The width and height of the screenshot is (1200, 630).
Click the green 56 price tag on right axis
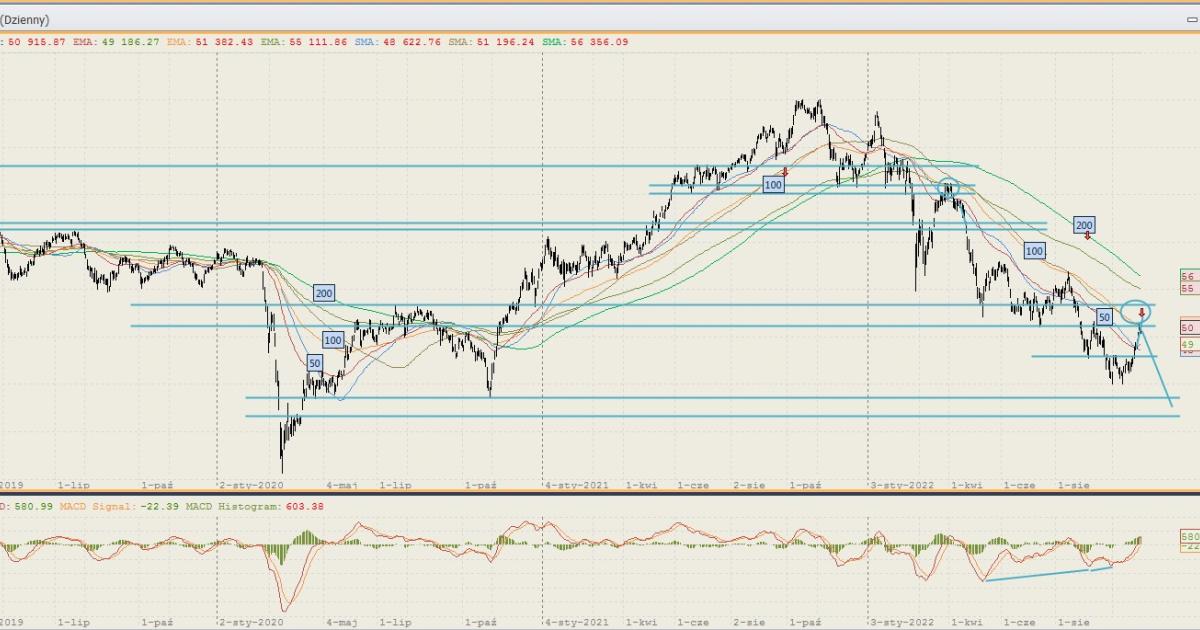pyautogui.click(x=1187, y=276)
